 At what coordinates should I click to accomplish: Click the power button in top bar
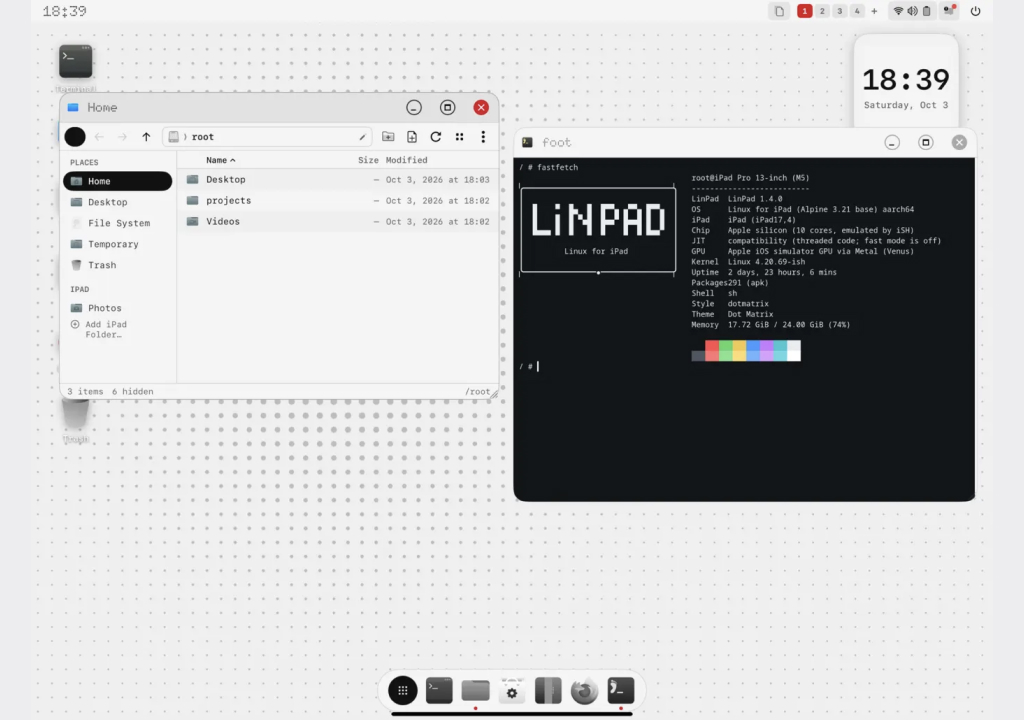[976, 11]
